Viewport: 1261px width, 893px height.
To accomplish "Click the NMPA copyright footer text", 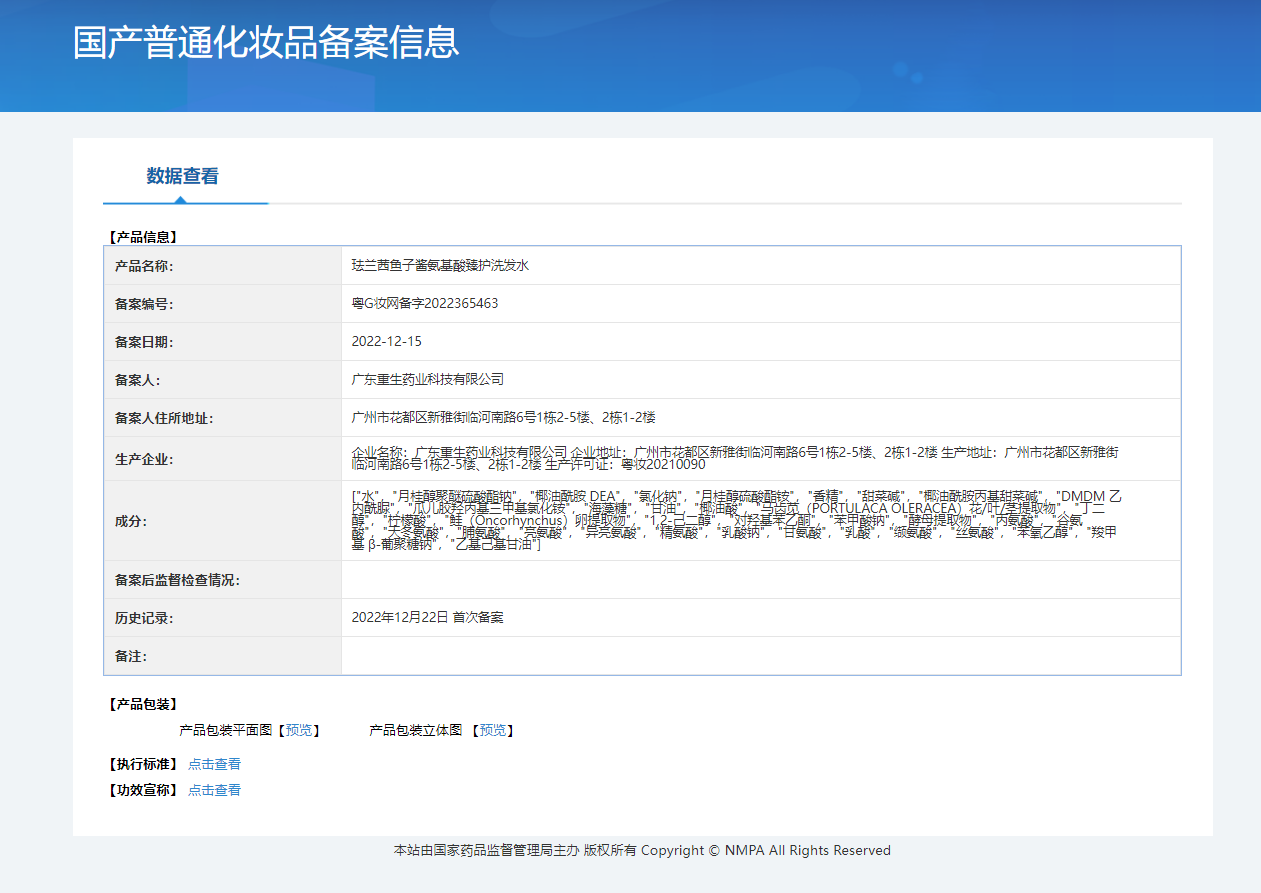I will [642, 850].
